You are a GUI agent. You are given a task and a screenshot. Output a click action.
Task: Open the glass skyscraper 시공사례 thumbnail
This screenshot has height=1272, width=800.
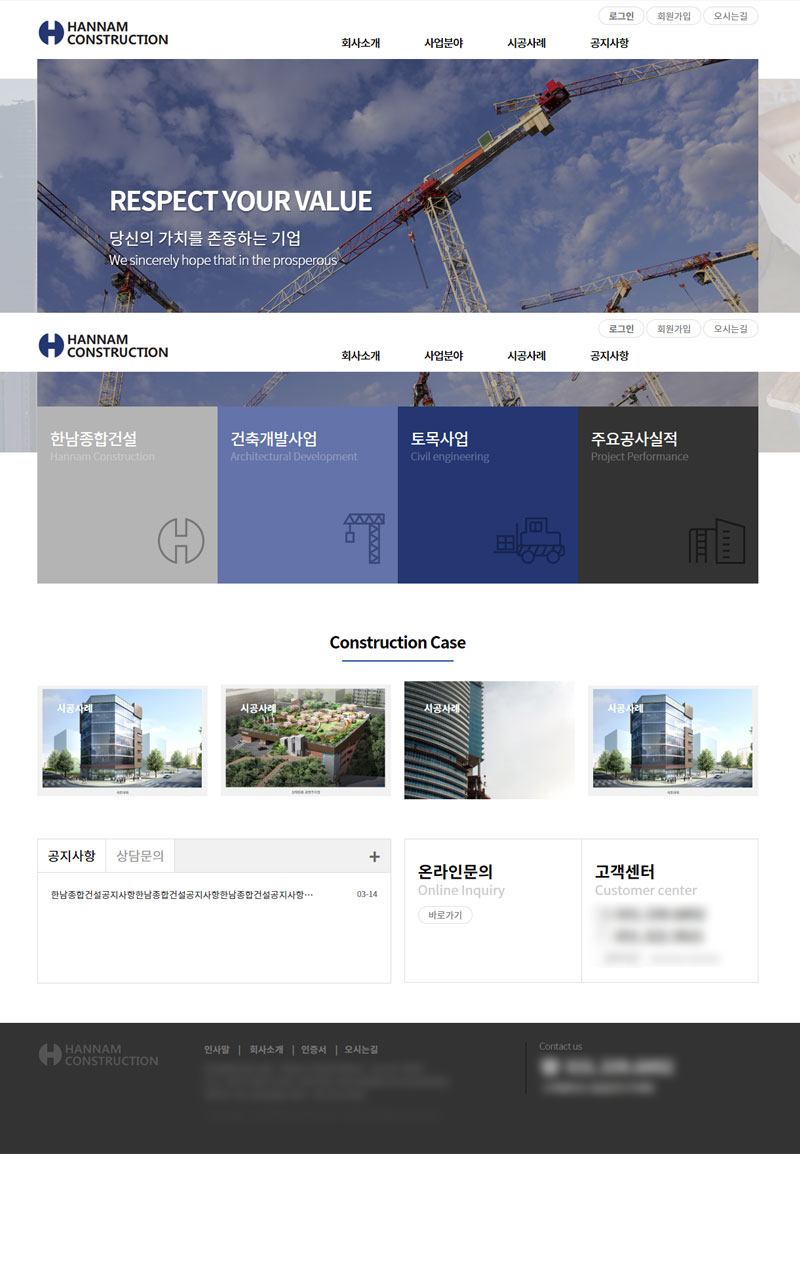(489, 740)
